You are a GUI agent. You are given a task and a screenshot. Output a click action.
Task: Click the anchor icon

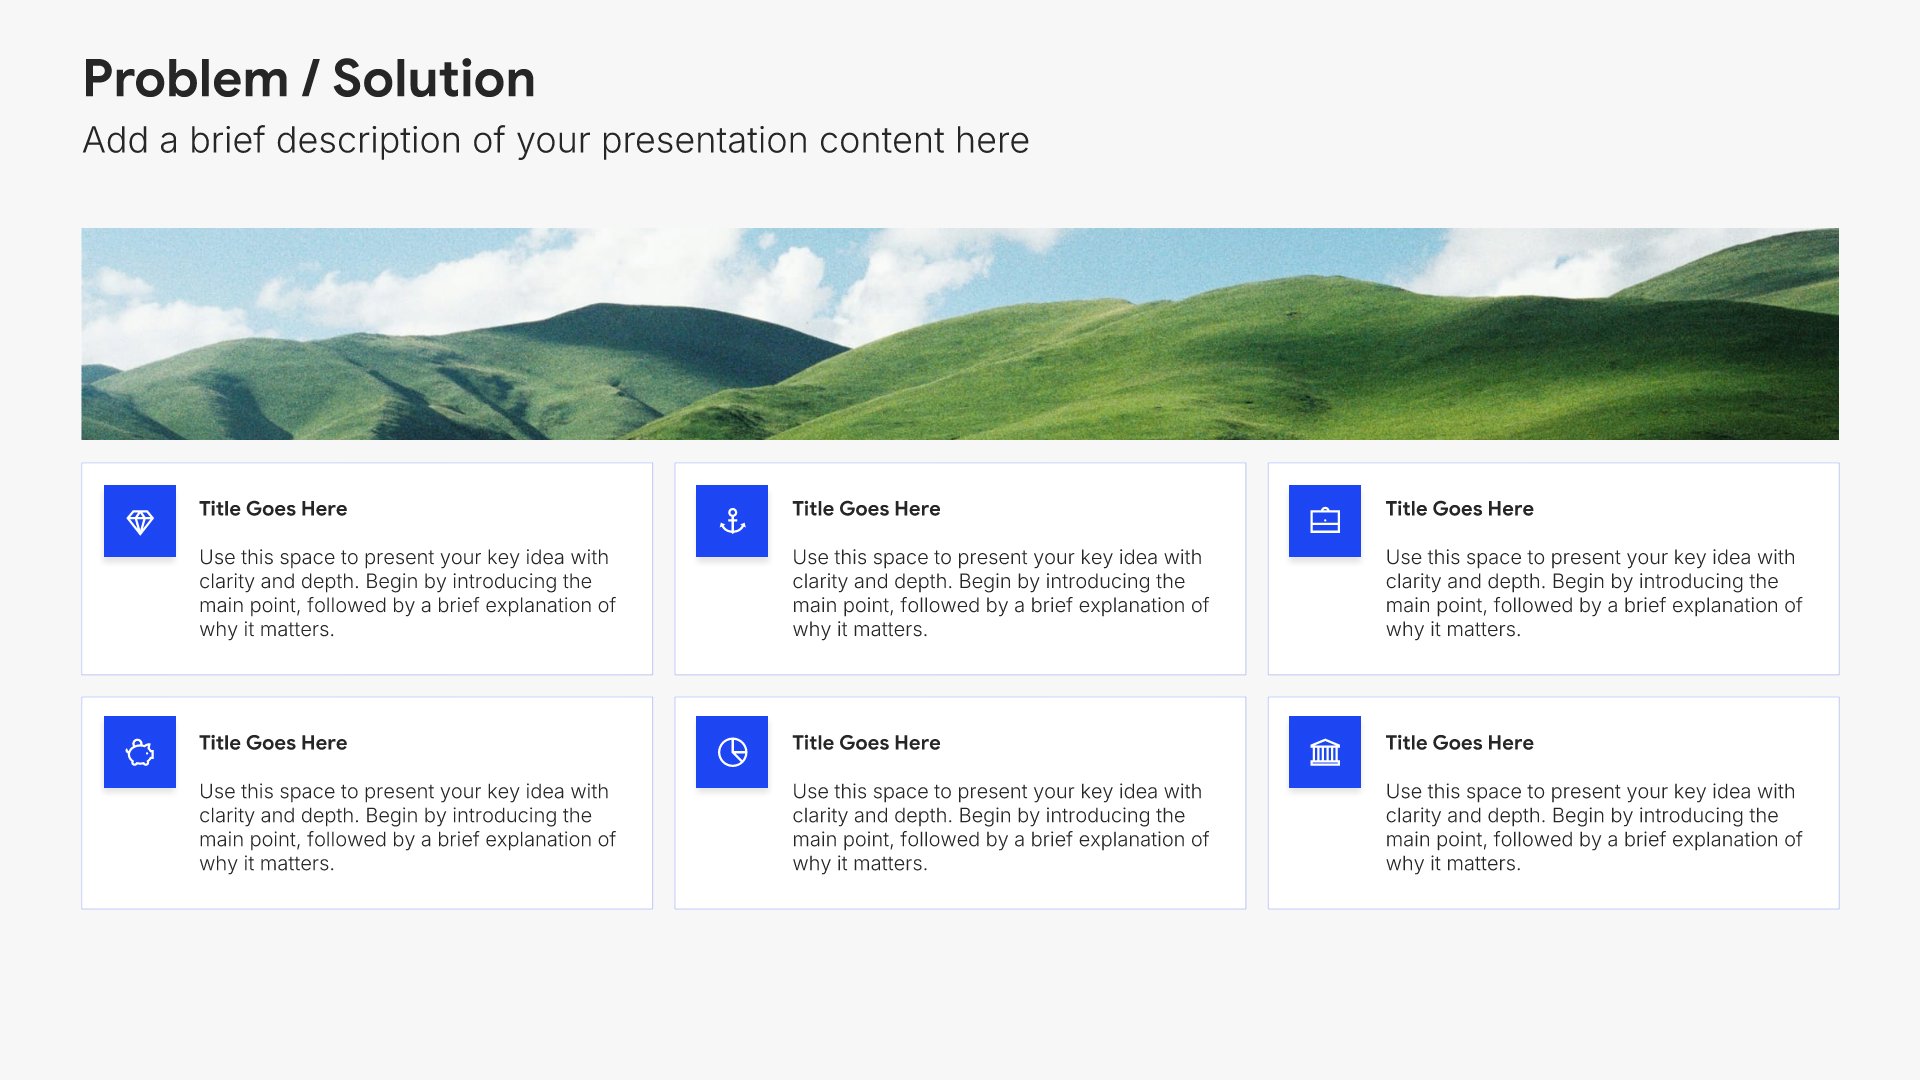coord(732,521)
